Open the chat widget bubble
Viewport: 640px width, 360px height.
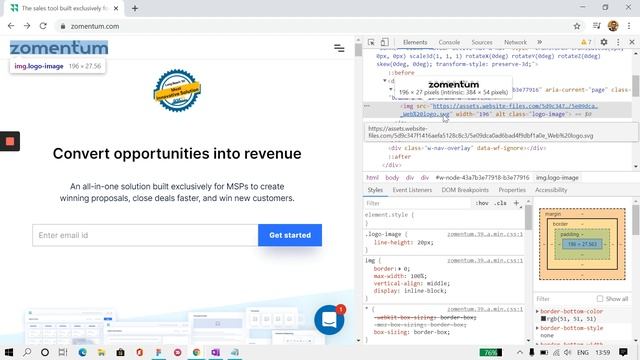tap(329, 320)
